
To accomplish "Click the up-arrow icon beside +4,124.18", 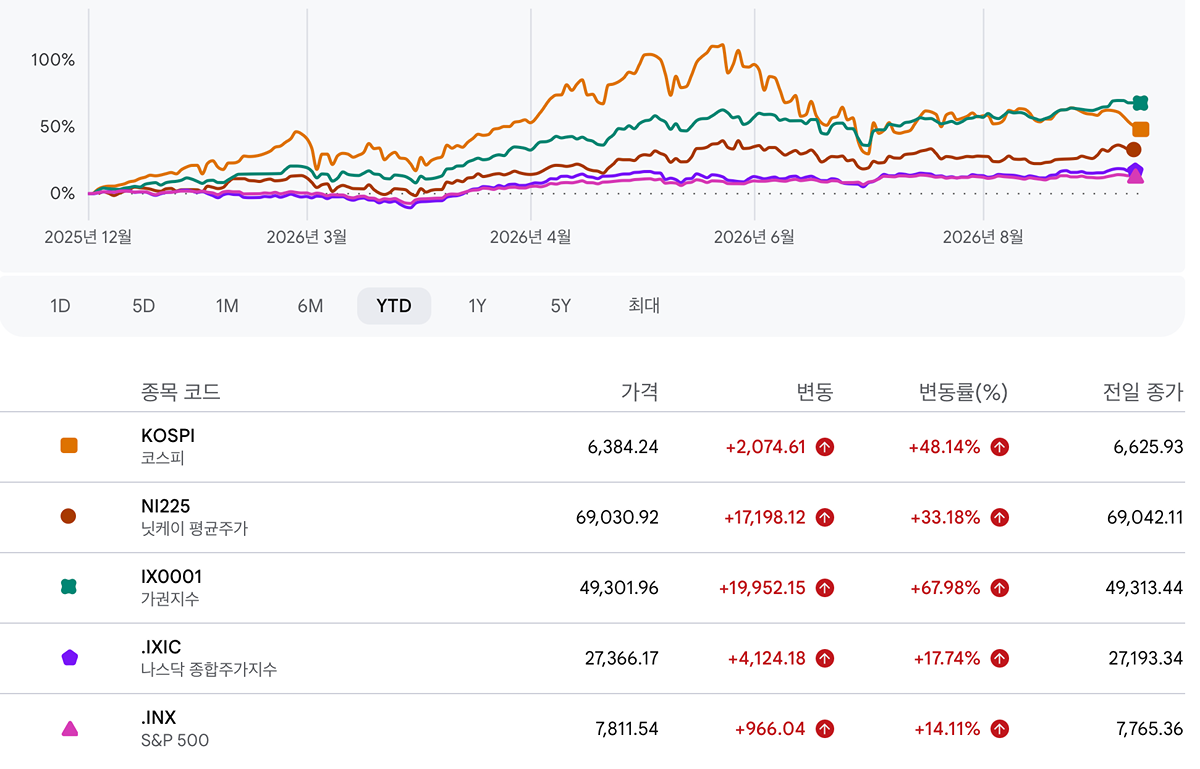I will [824, 658].
